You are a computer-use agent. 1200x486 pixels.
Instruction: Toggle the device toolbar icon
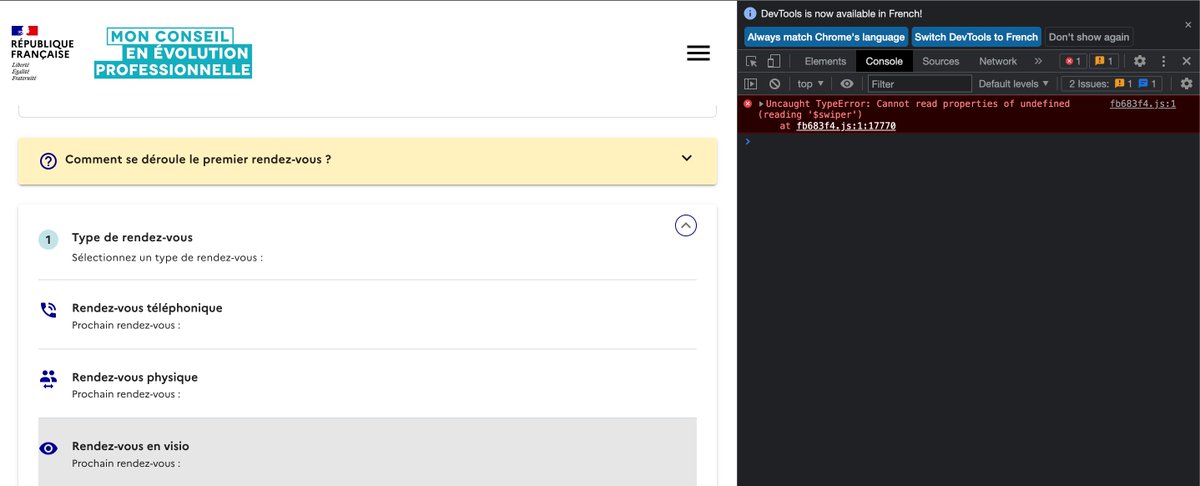click(x=773, y=61)
